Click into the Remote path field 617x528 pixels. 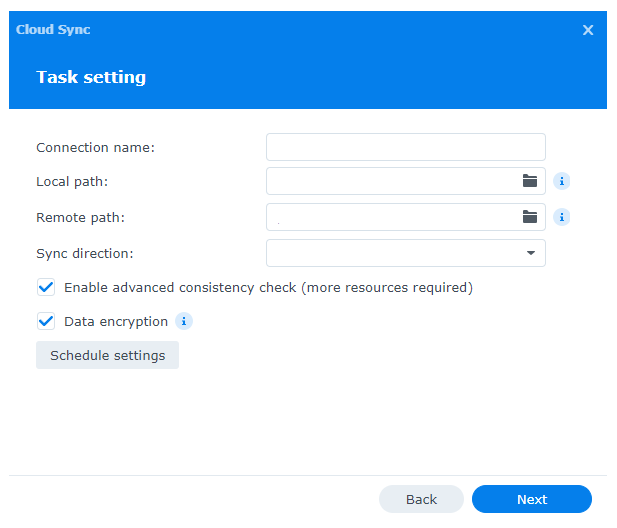point(390,217)
